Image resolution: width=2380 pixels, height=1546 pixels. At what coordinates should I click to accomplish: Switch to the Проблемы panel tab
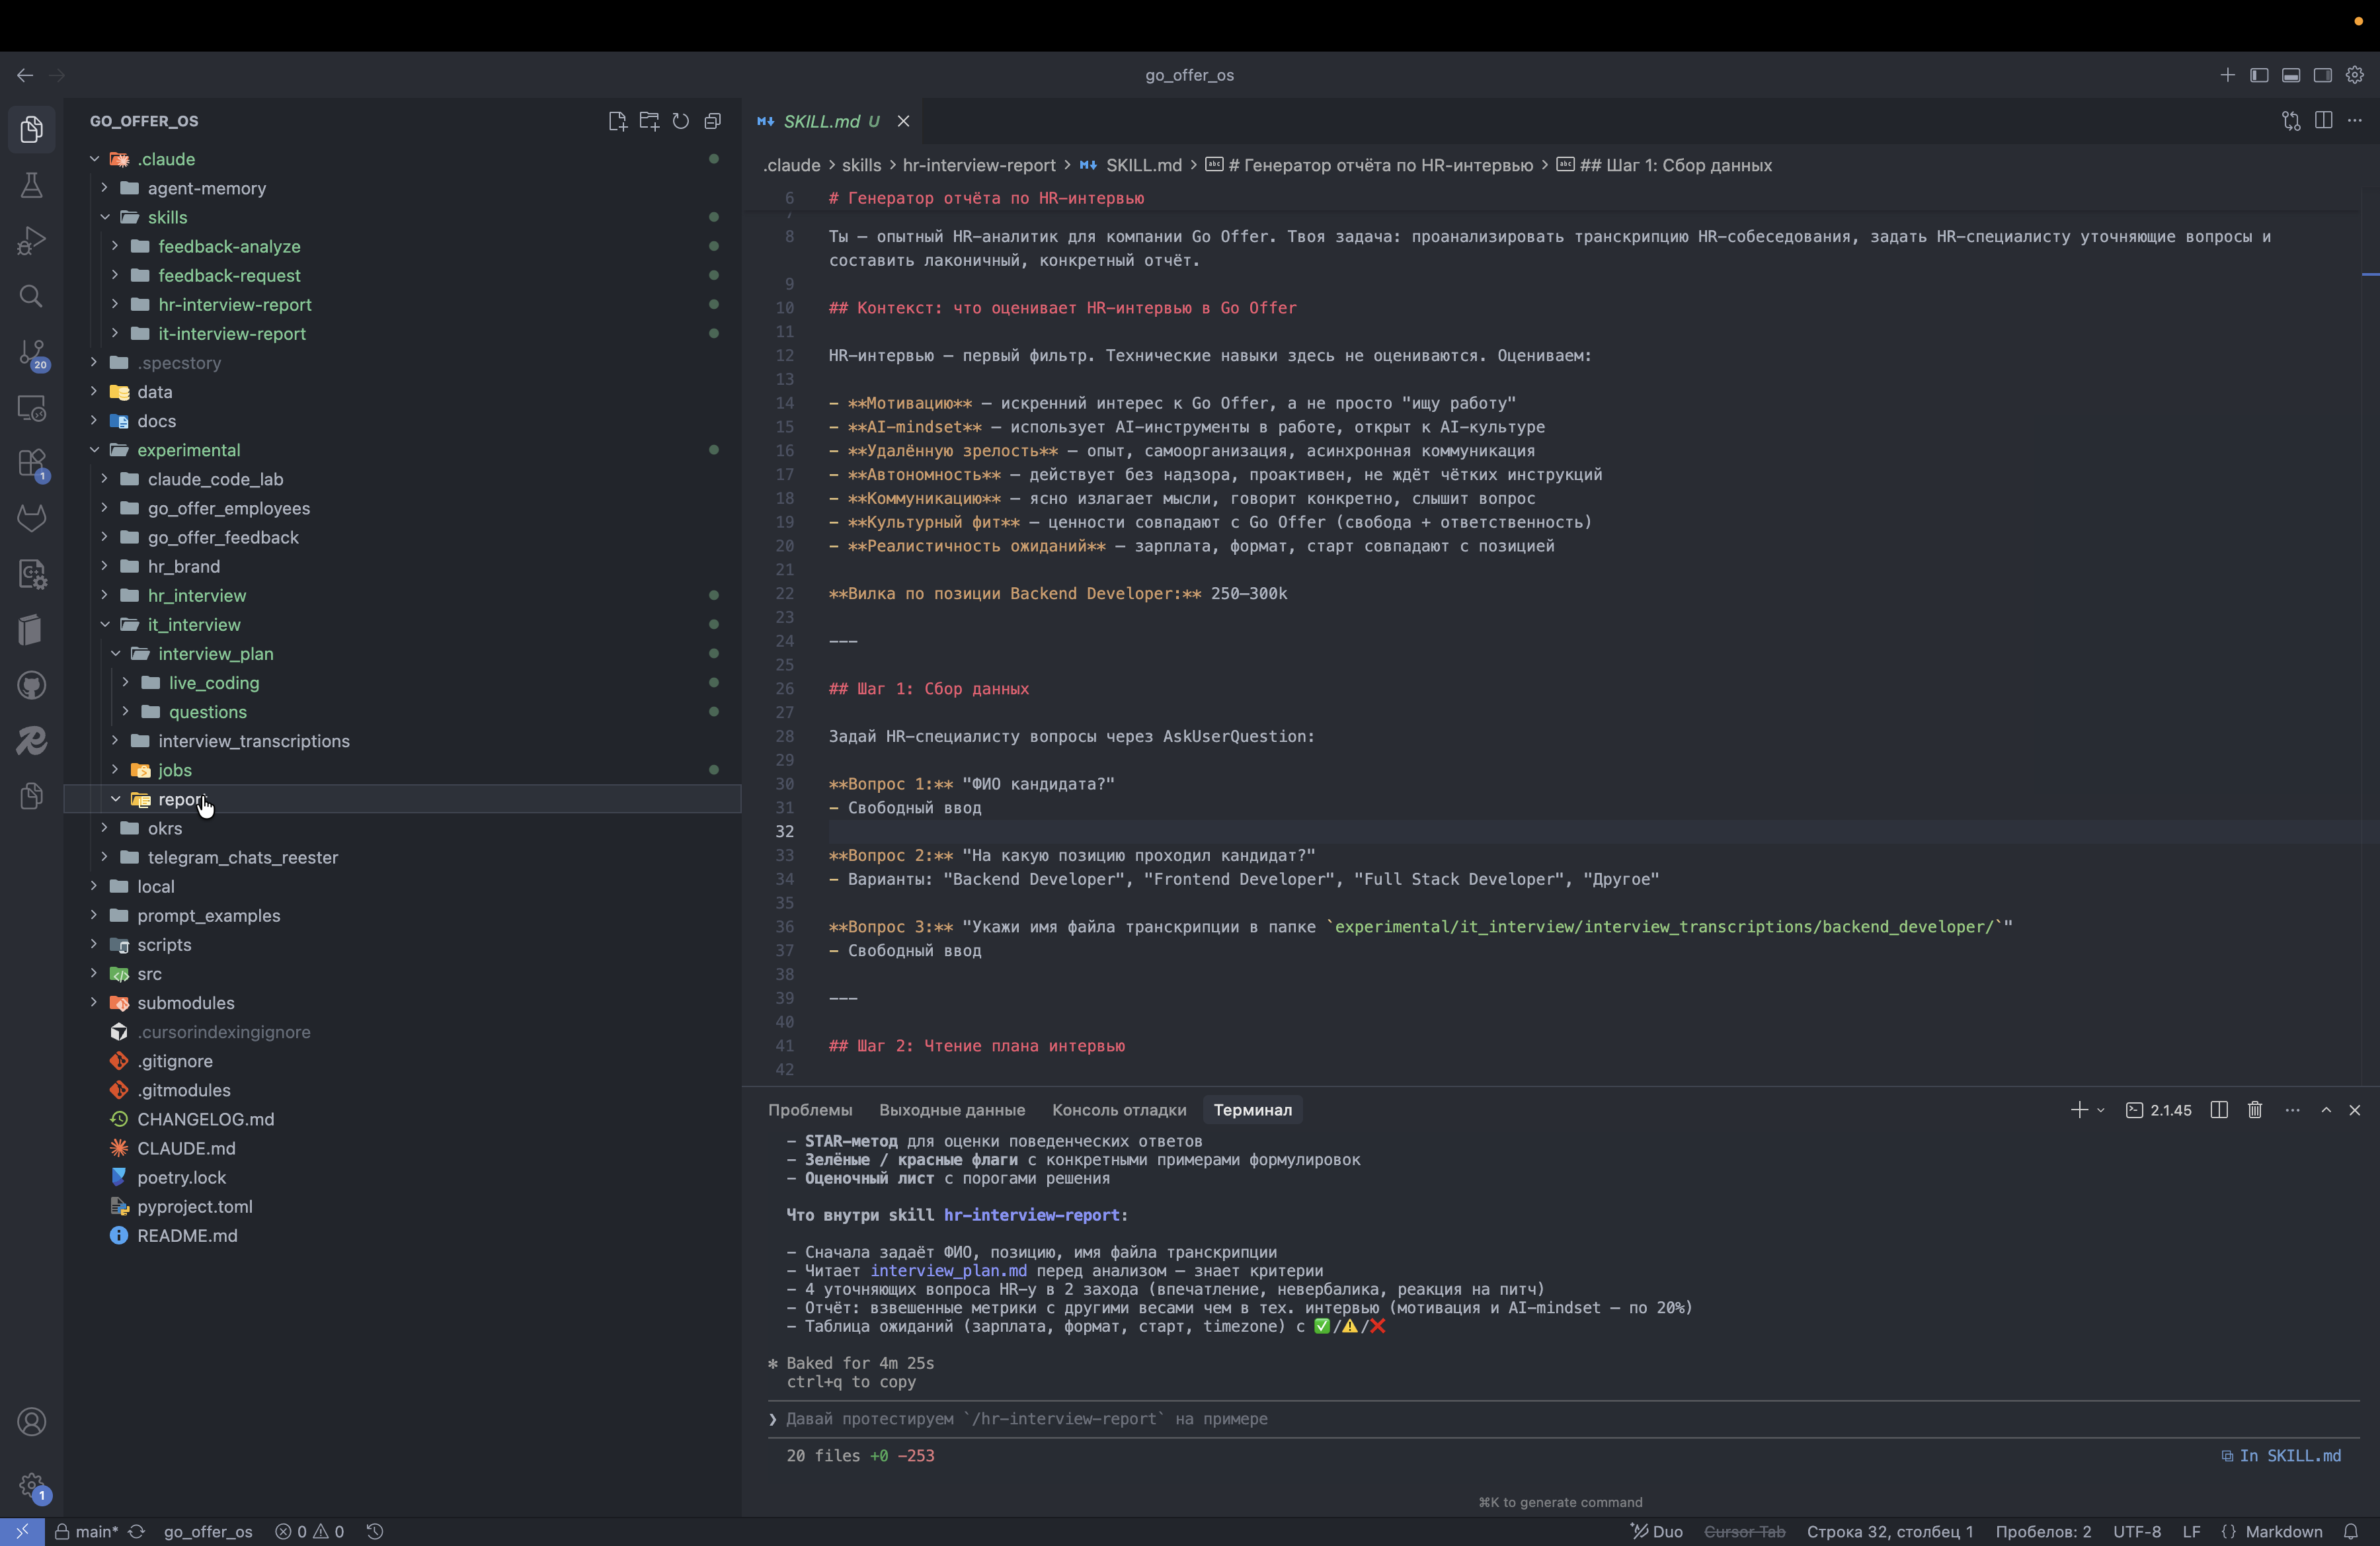tap(809, 1110)
